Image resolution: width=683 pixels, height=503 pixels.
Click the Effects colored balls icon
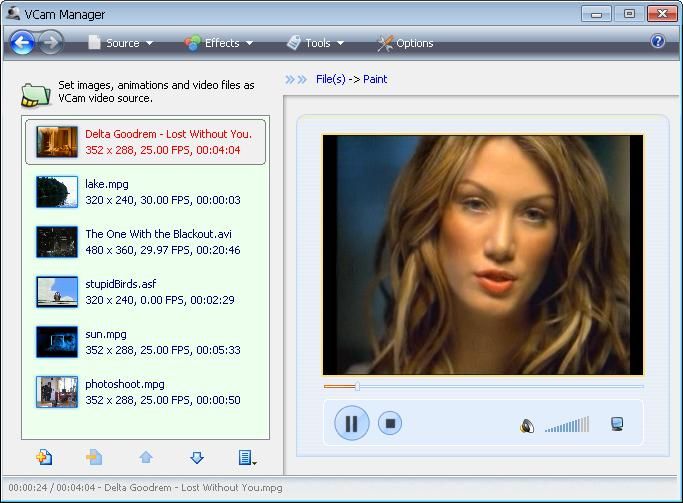coord(192,43)
